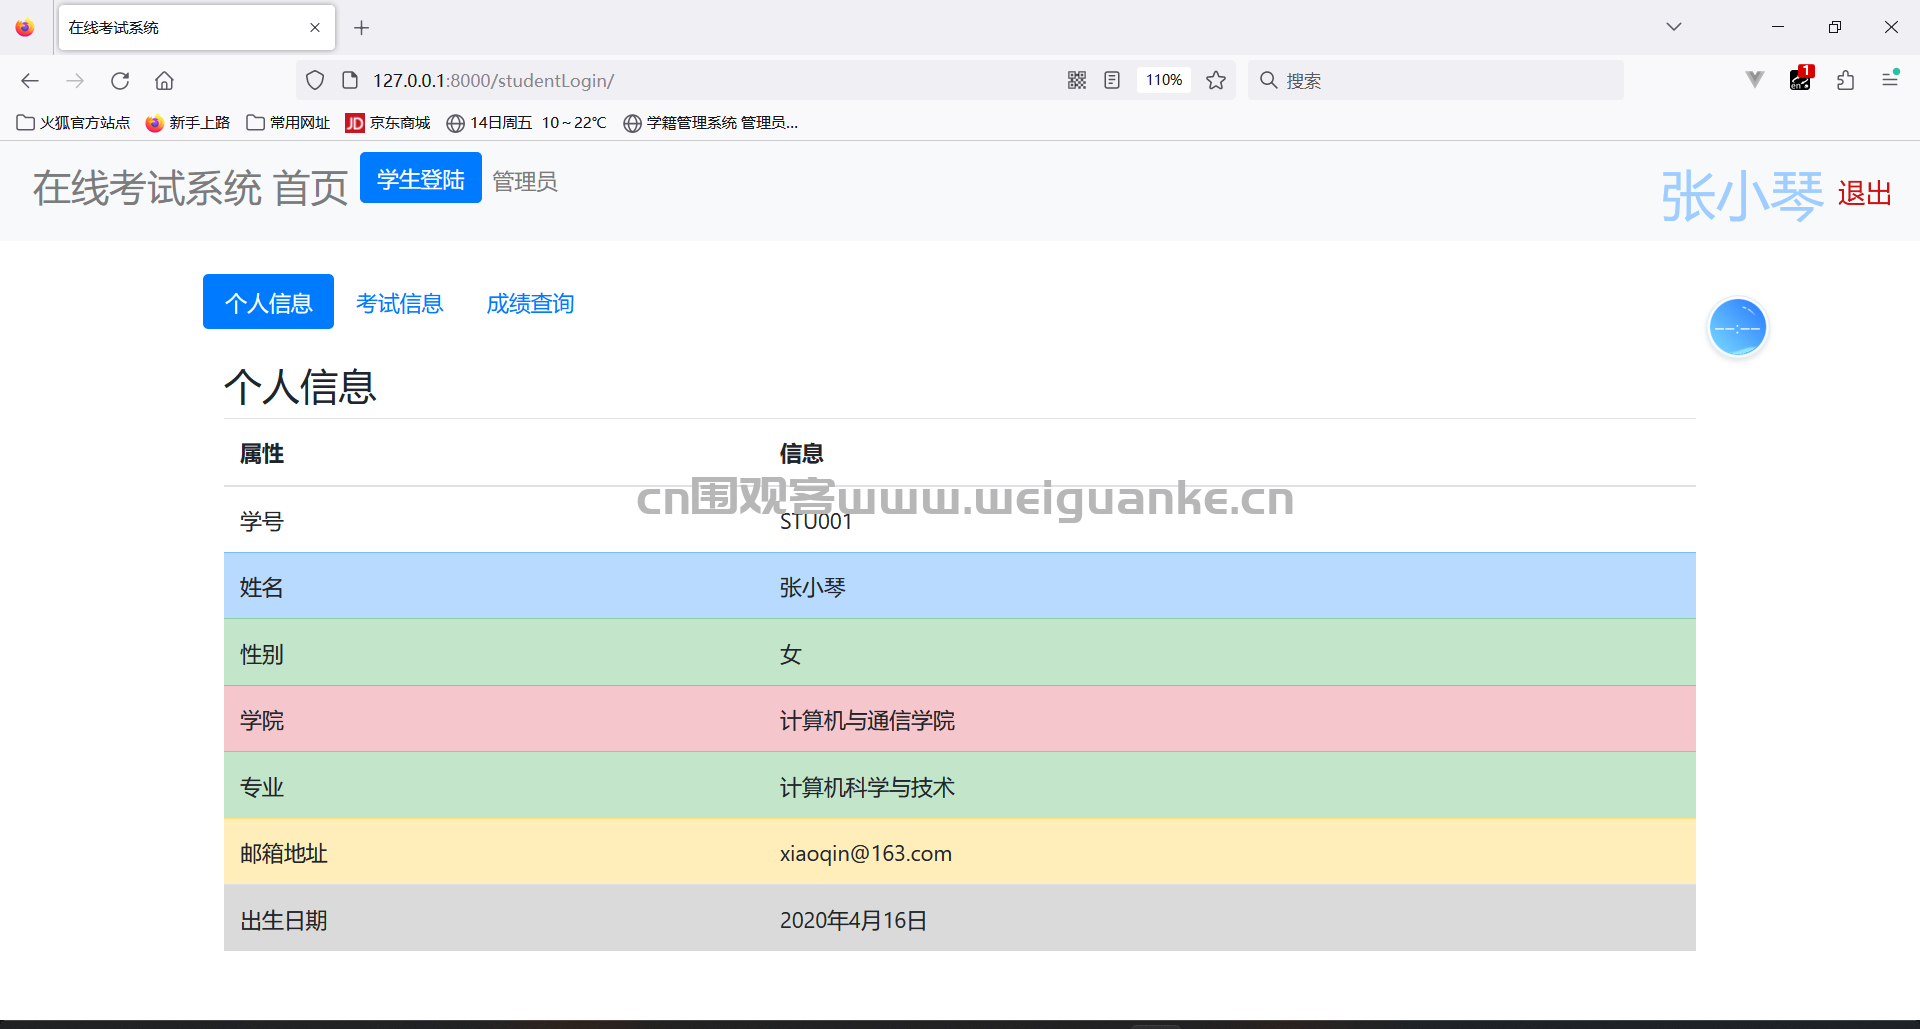Reload the page with the refresh icon
This screenshot has height=1029, width=1920.
point(120,81)
